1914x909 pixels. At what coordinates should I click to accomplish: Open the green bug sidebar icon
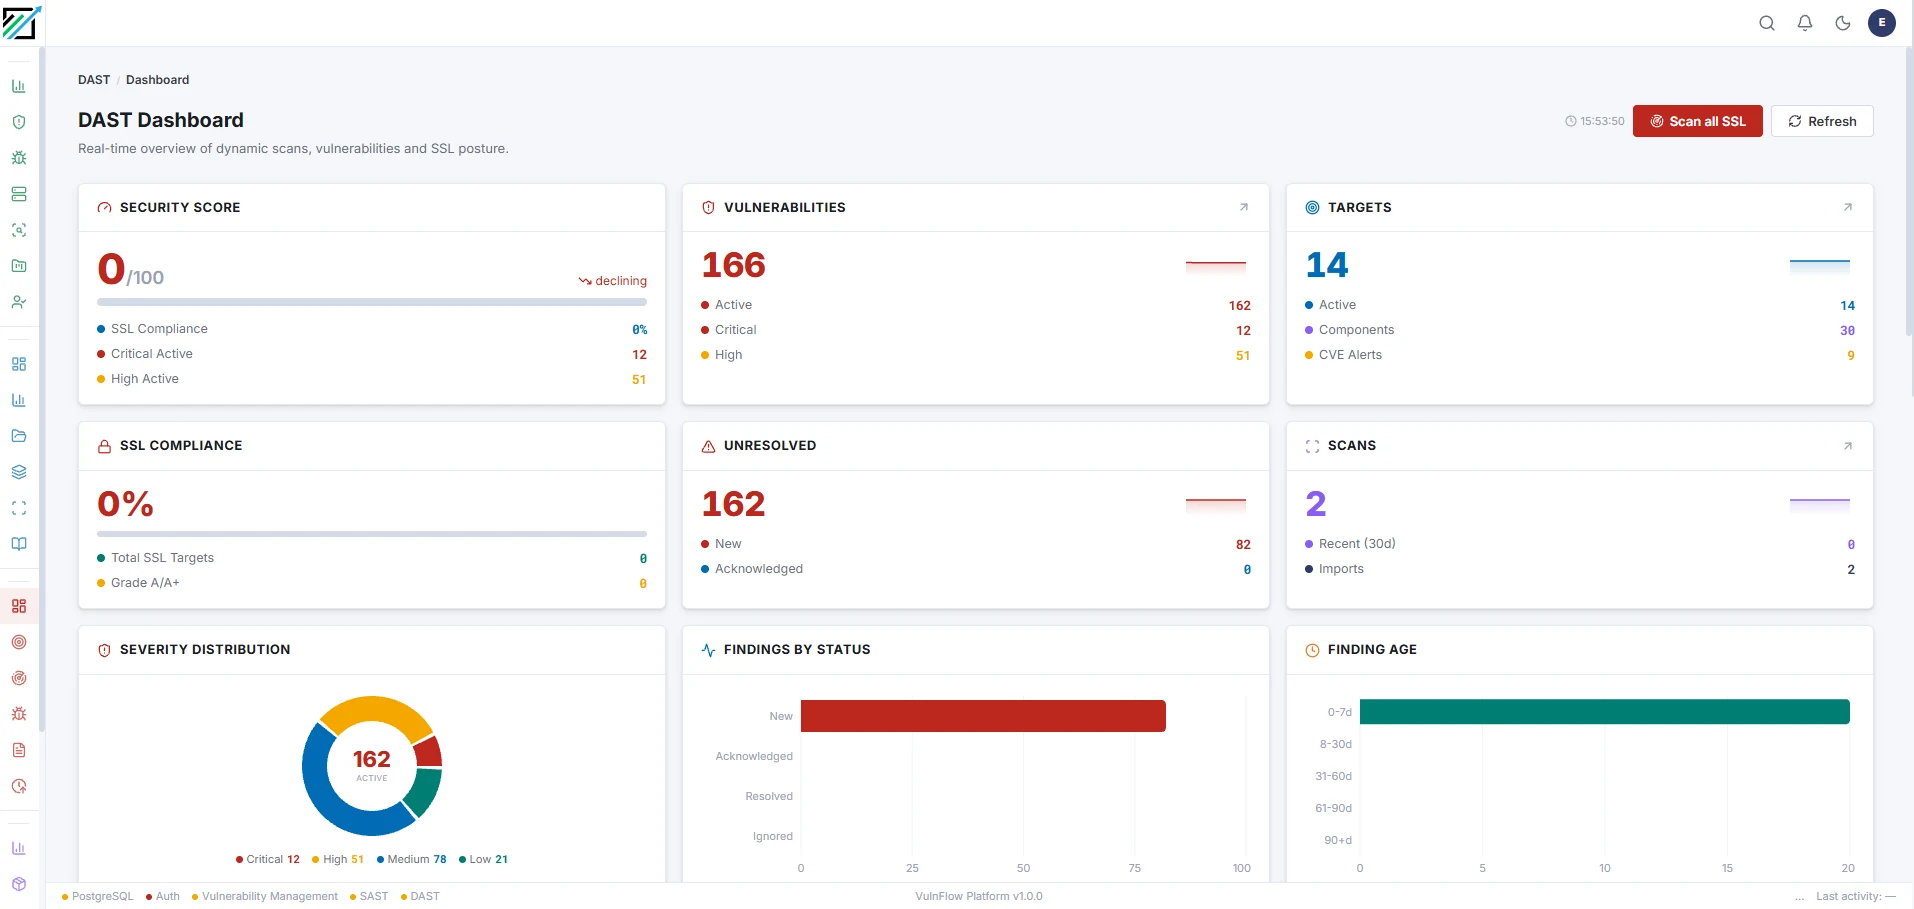[19, 158]
